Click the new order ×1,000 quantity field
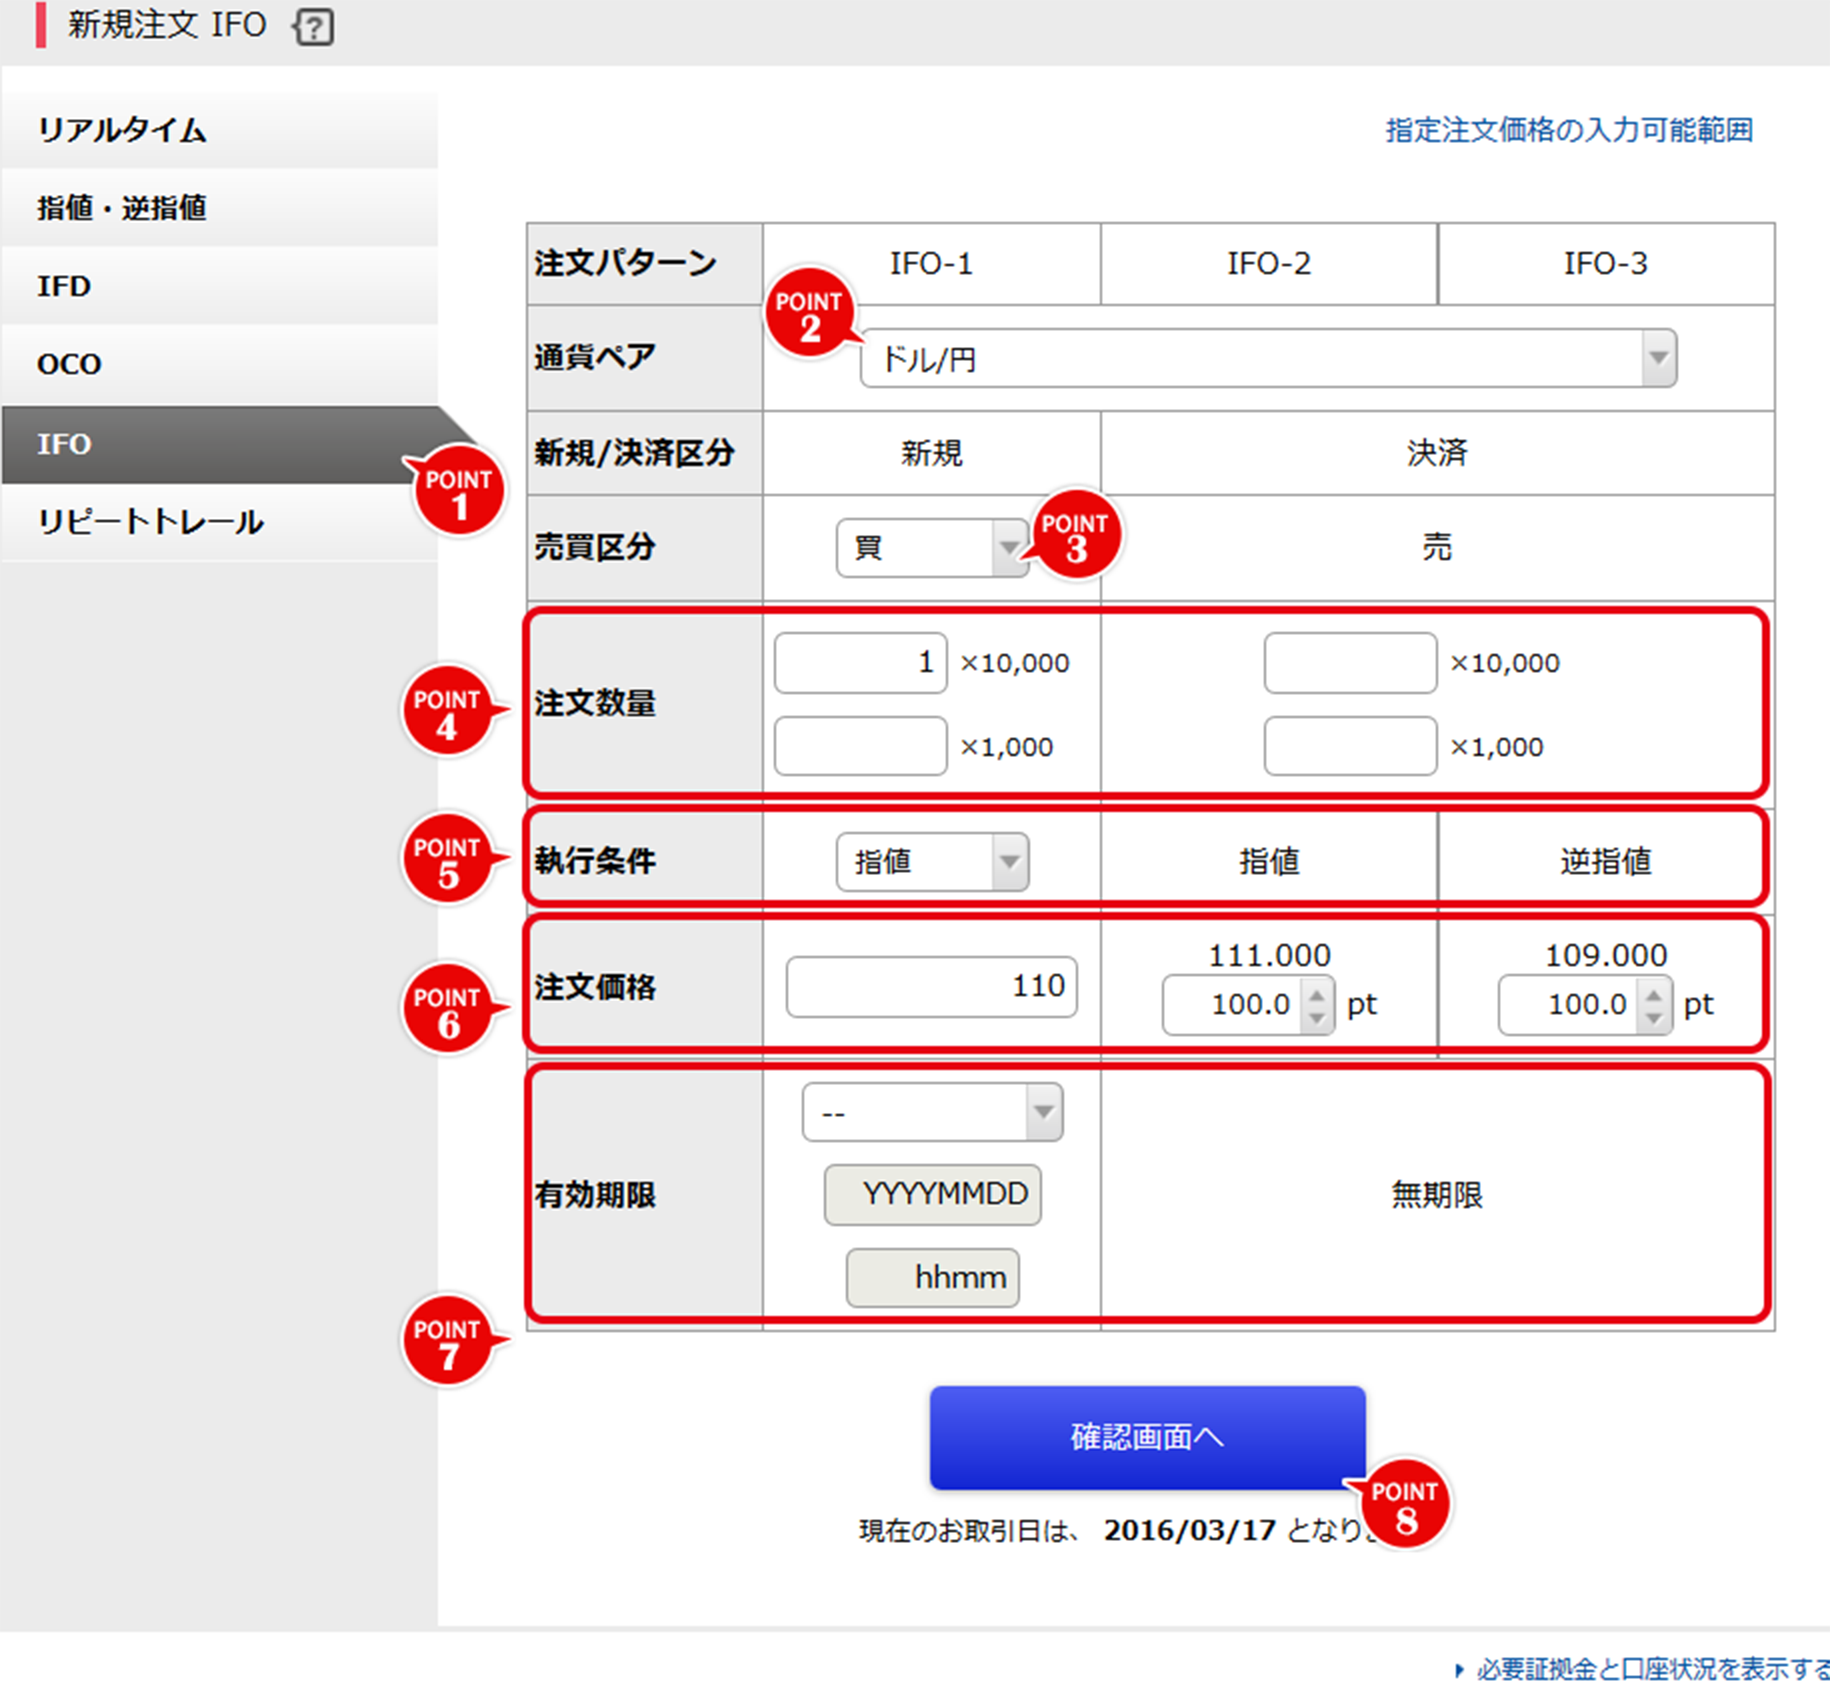The image size is (1830, 1698). tap(860, 746)
